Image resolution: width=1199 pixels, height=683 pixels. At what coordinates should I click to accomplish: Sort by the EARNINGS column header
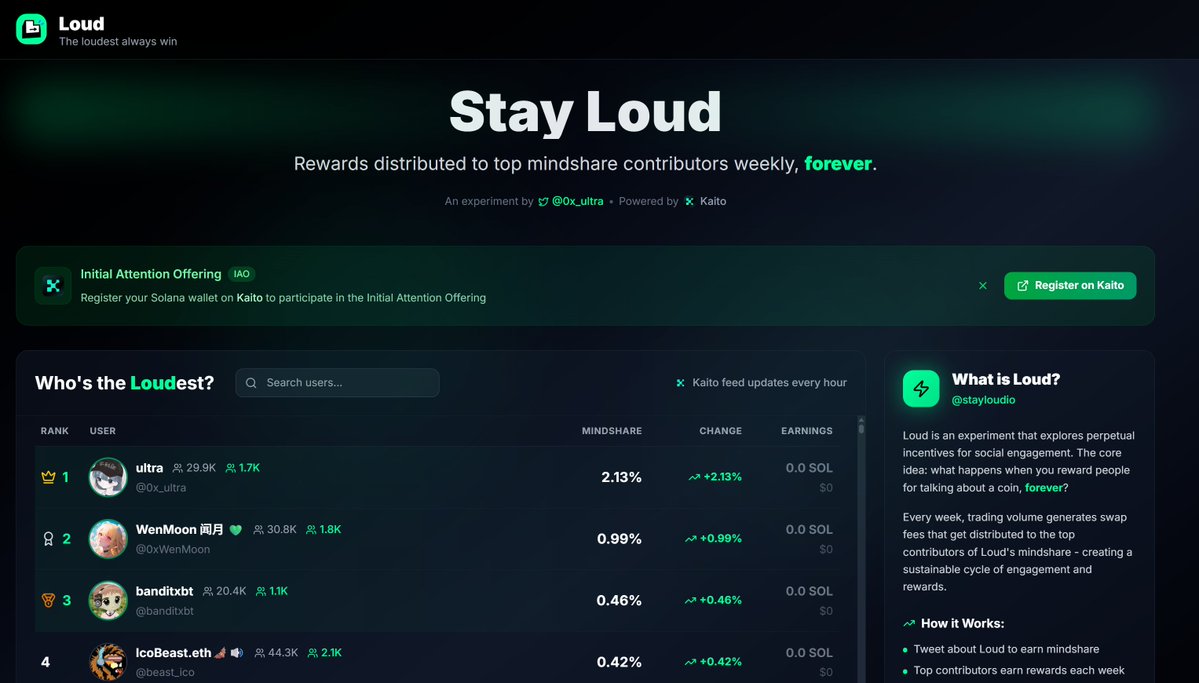(807, 431)
